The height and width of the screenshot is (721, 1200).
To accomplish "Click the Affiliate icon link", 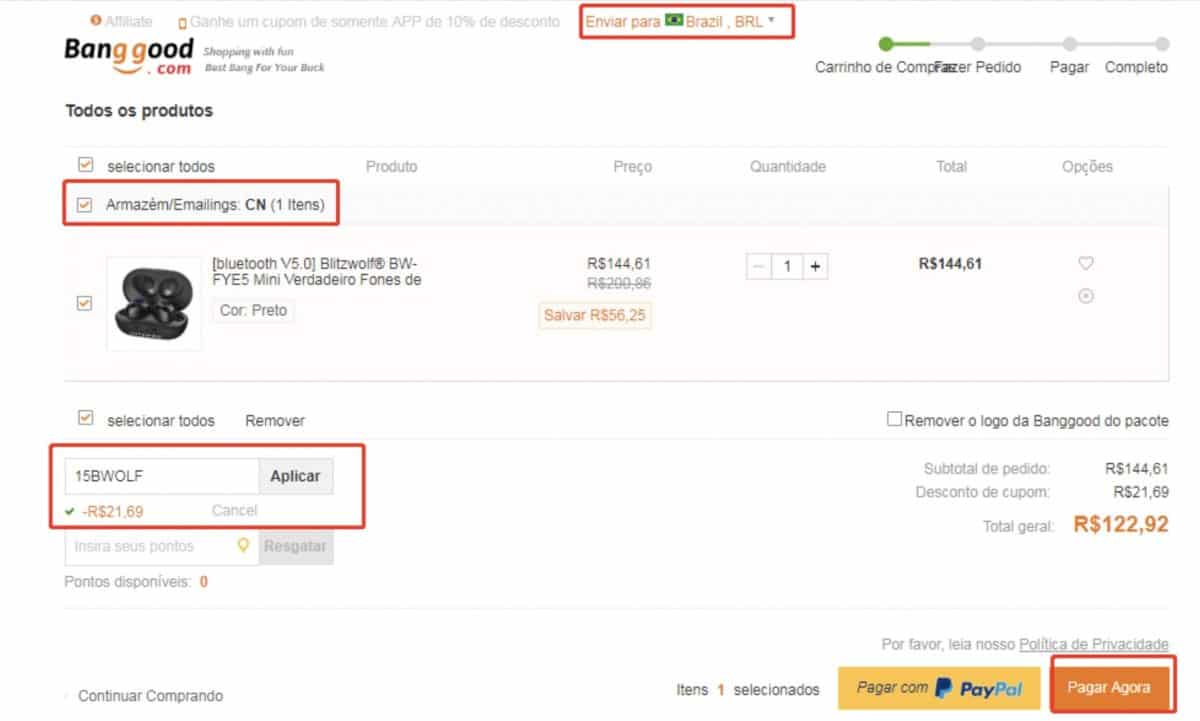I will 96,20.
